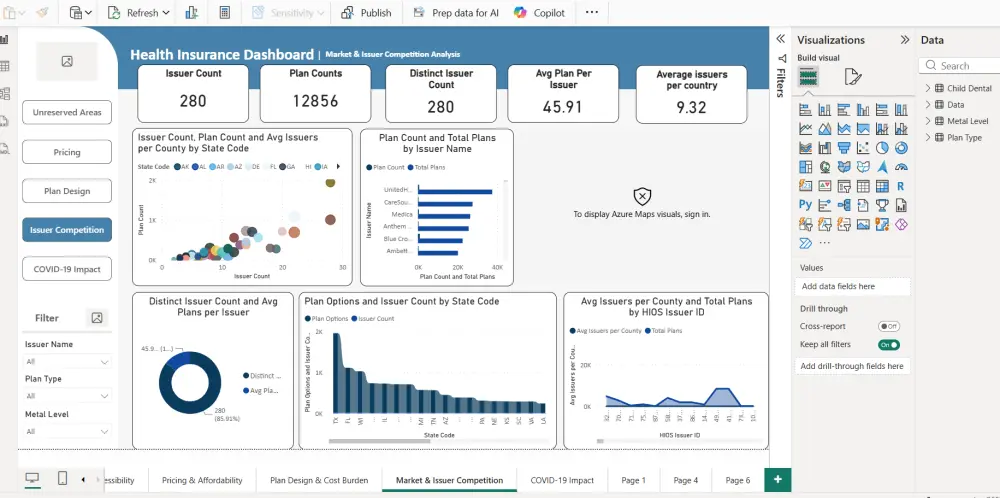Turn off Keep all filters toggle
The width and height of the screenshot is (1000, 498).
click(x=889, y=344)
